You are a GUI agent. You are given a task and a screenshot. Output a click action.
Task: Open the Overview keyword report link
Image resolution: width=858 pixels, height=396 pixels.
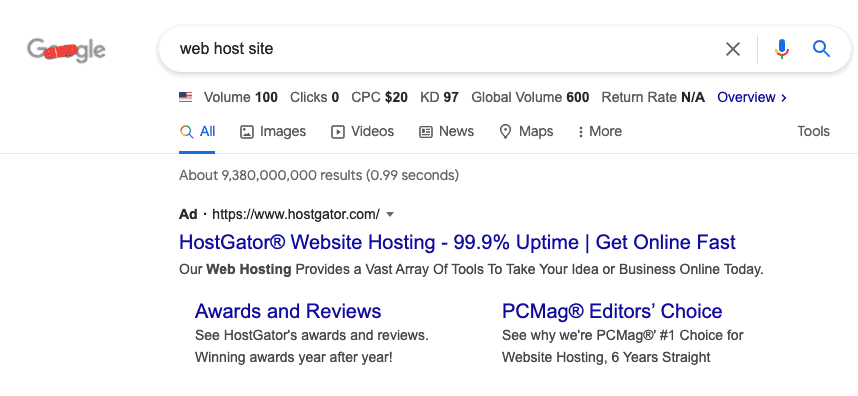[x=752, y=97]
